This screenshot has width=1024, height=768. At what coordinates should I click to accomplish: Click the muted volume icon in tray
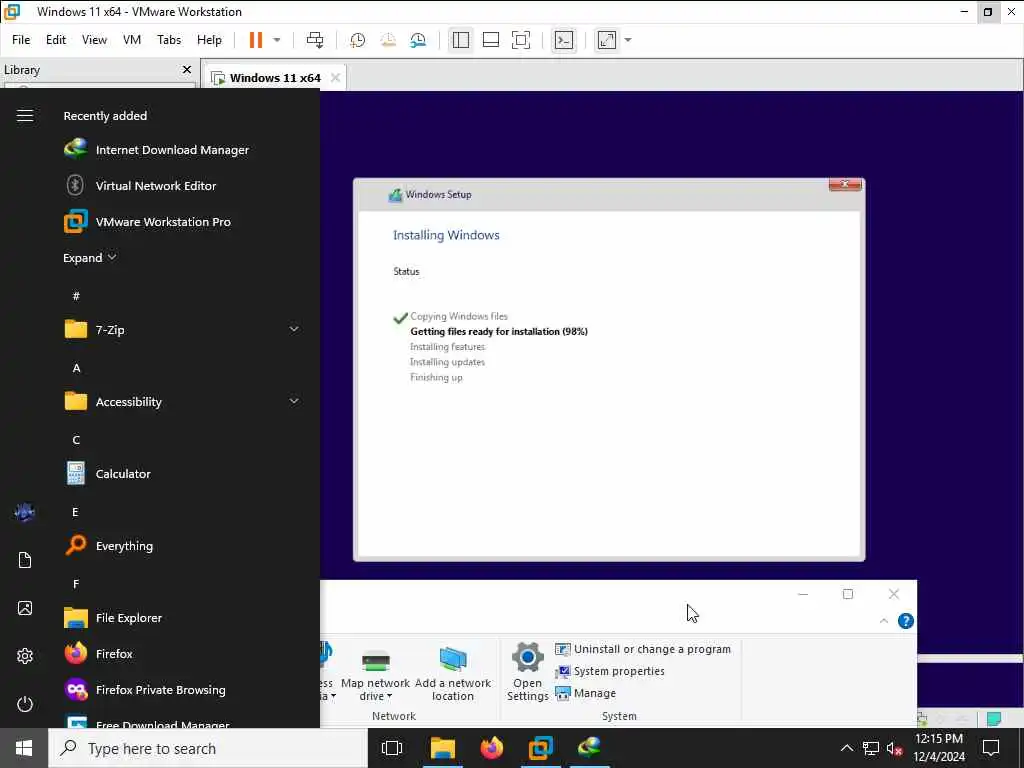coord(894,748)
